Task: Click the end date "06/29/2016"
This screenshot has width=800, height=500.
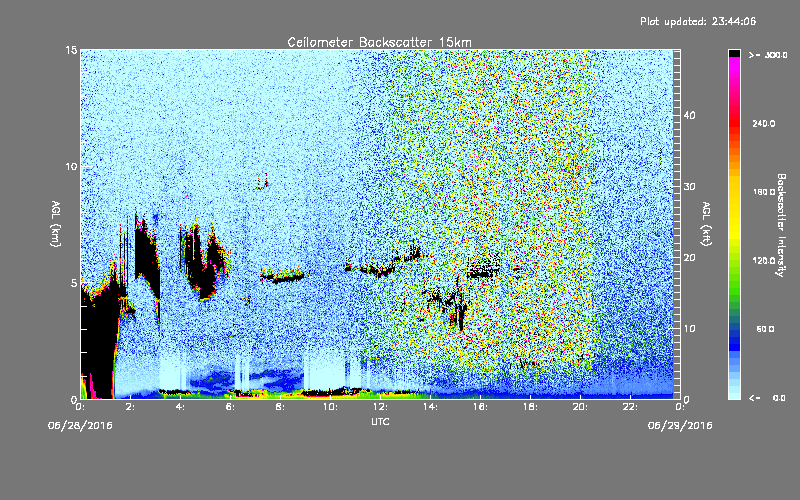Action: click(680, 426)
